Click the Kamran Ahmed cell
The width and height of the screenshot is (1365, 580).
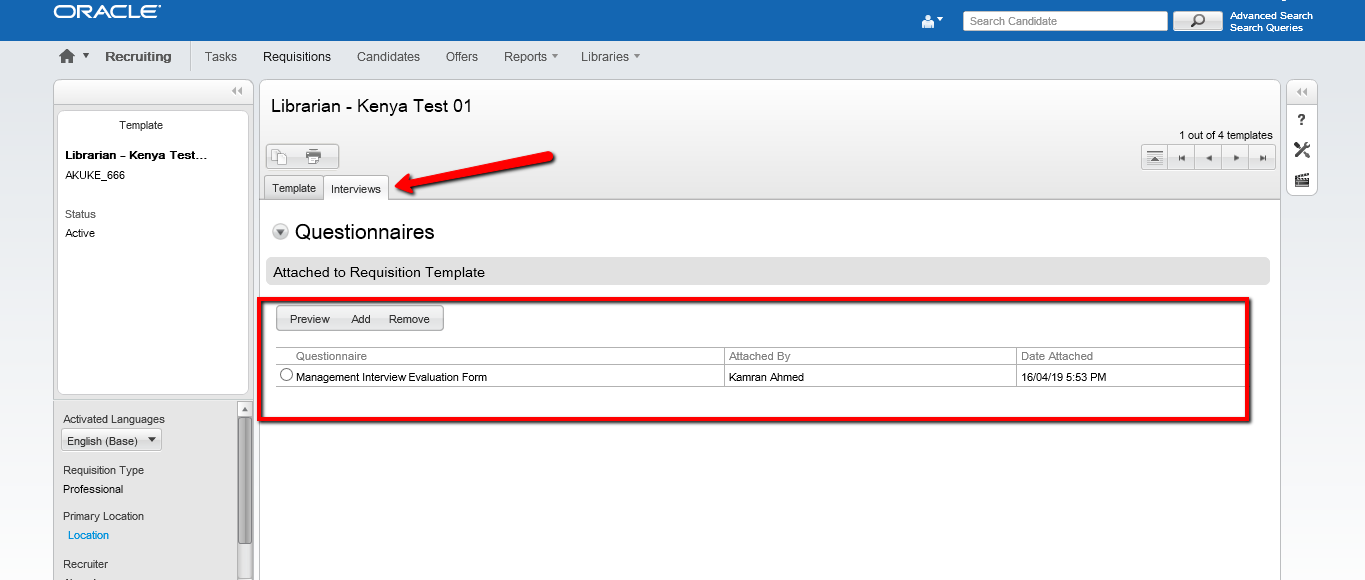(x=870, y=377)
